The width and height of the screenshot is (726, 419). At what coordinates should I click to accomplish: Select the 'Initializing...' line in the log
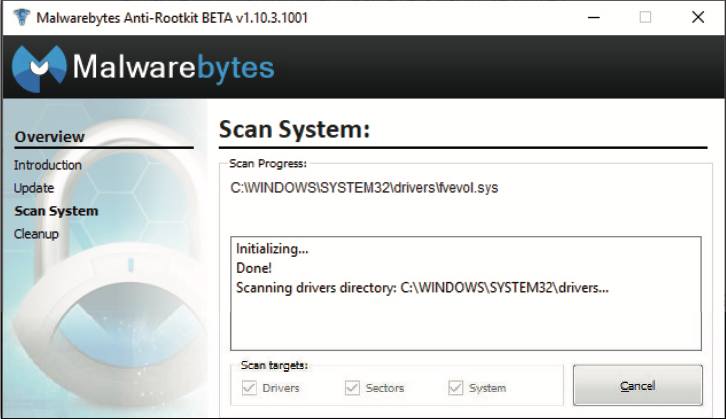[272, 248]
